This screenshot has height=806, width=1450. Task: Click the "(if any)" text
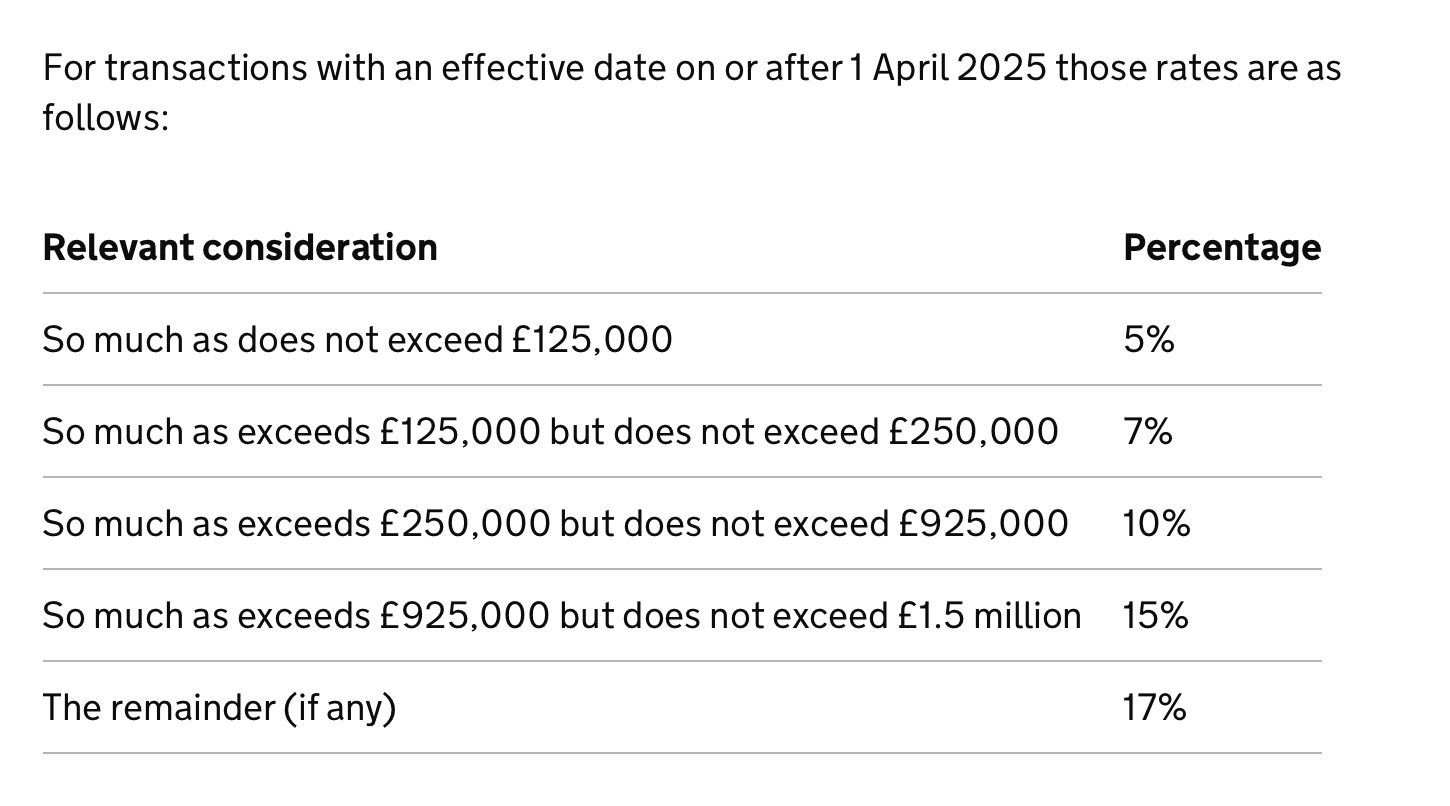pos(340,708)
